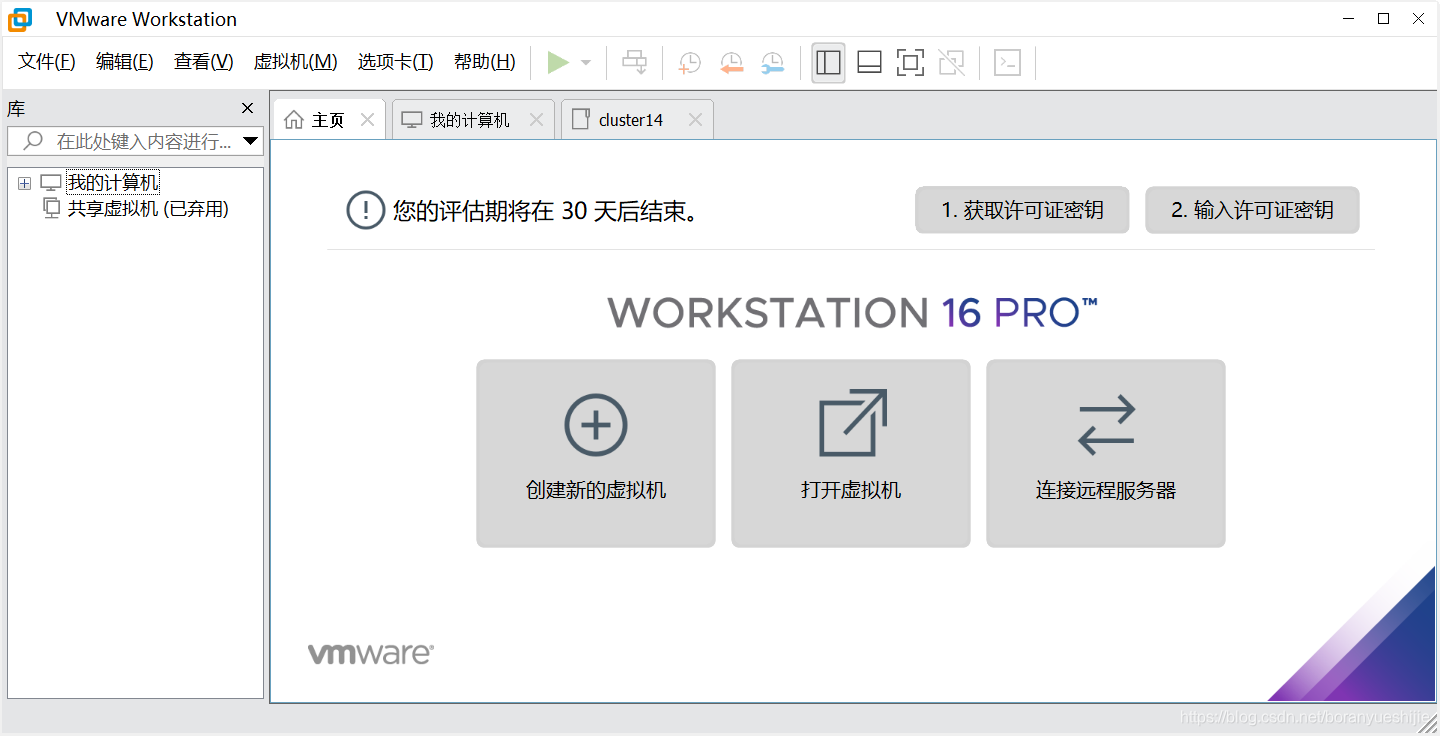Image resolution: width=1440 pixels, height=736 pixels.
Task: Click the library search input field
Action: point(135,141)
